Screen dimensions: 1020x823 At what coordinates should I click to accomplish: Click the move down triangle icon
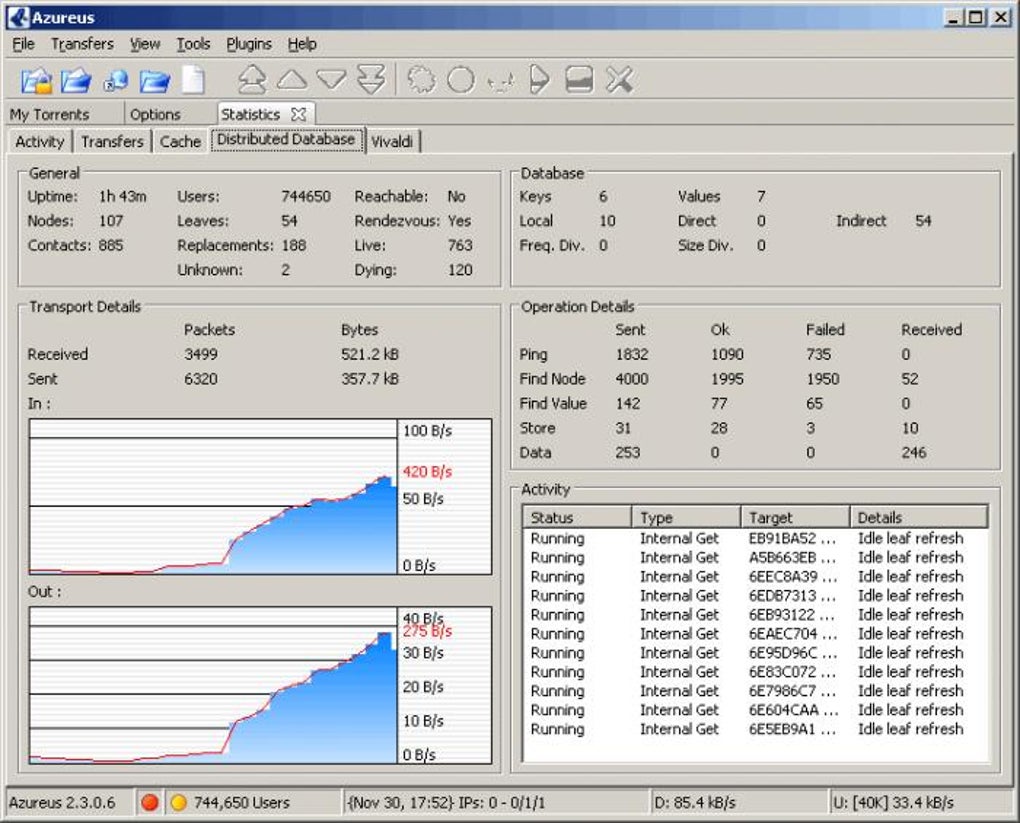331,80
